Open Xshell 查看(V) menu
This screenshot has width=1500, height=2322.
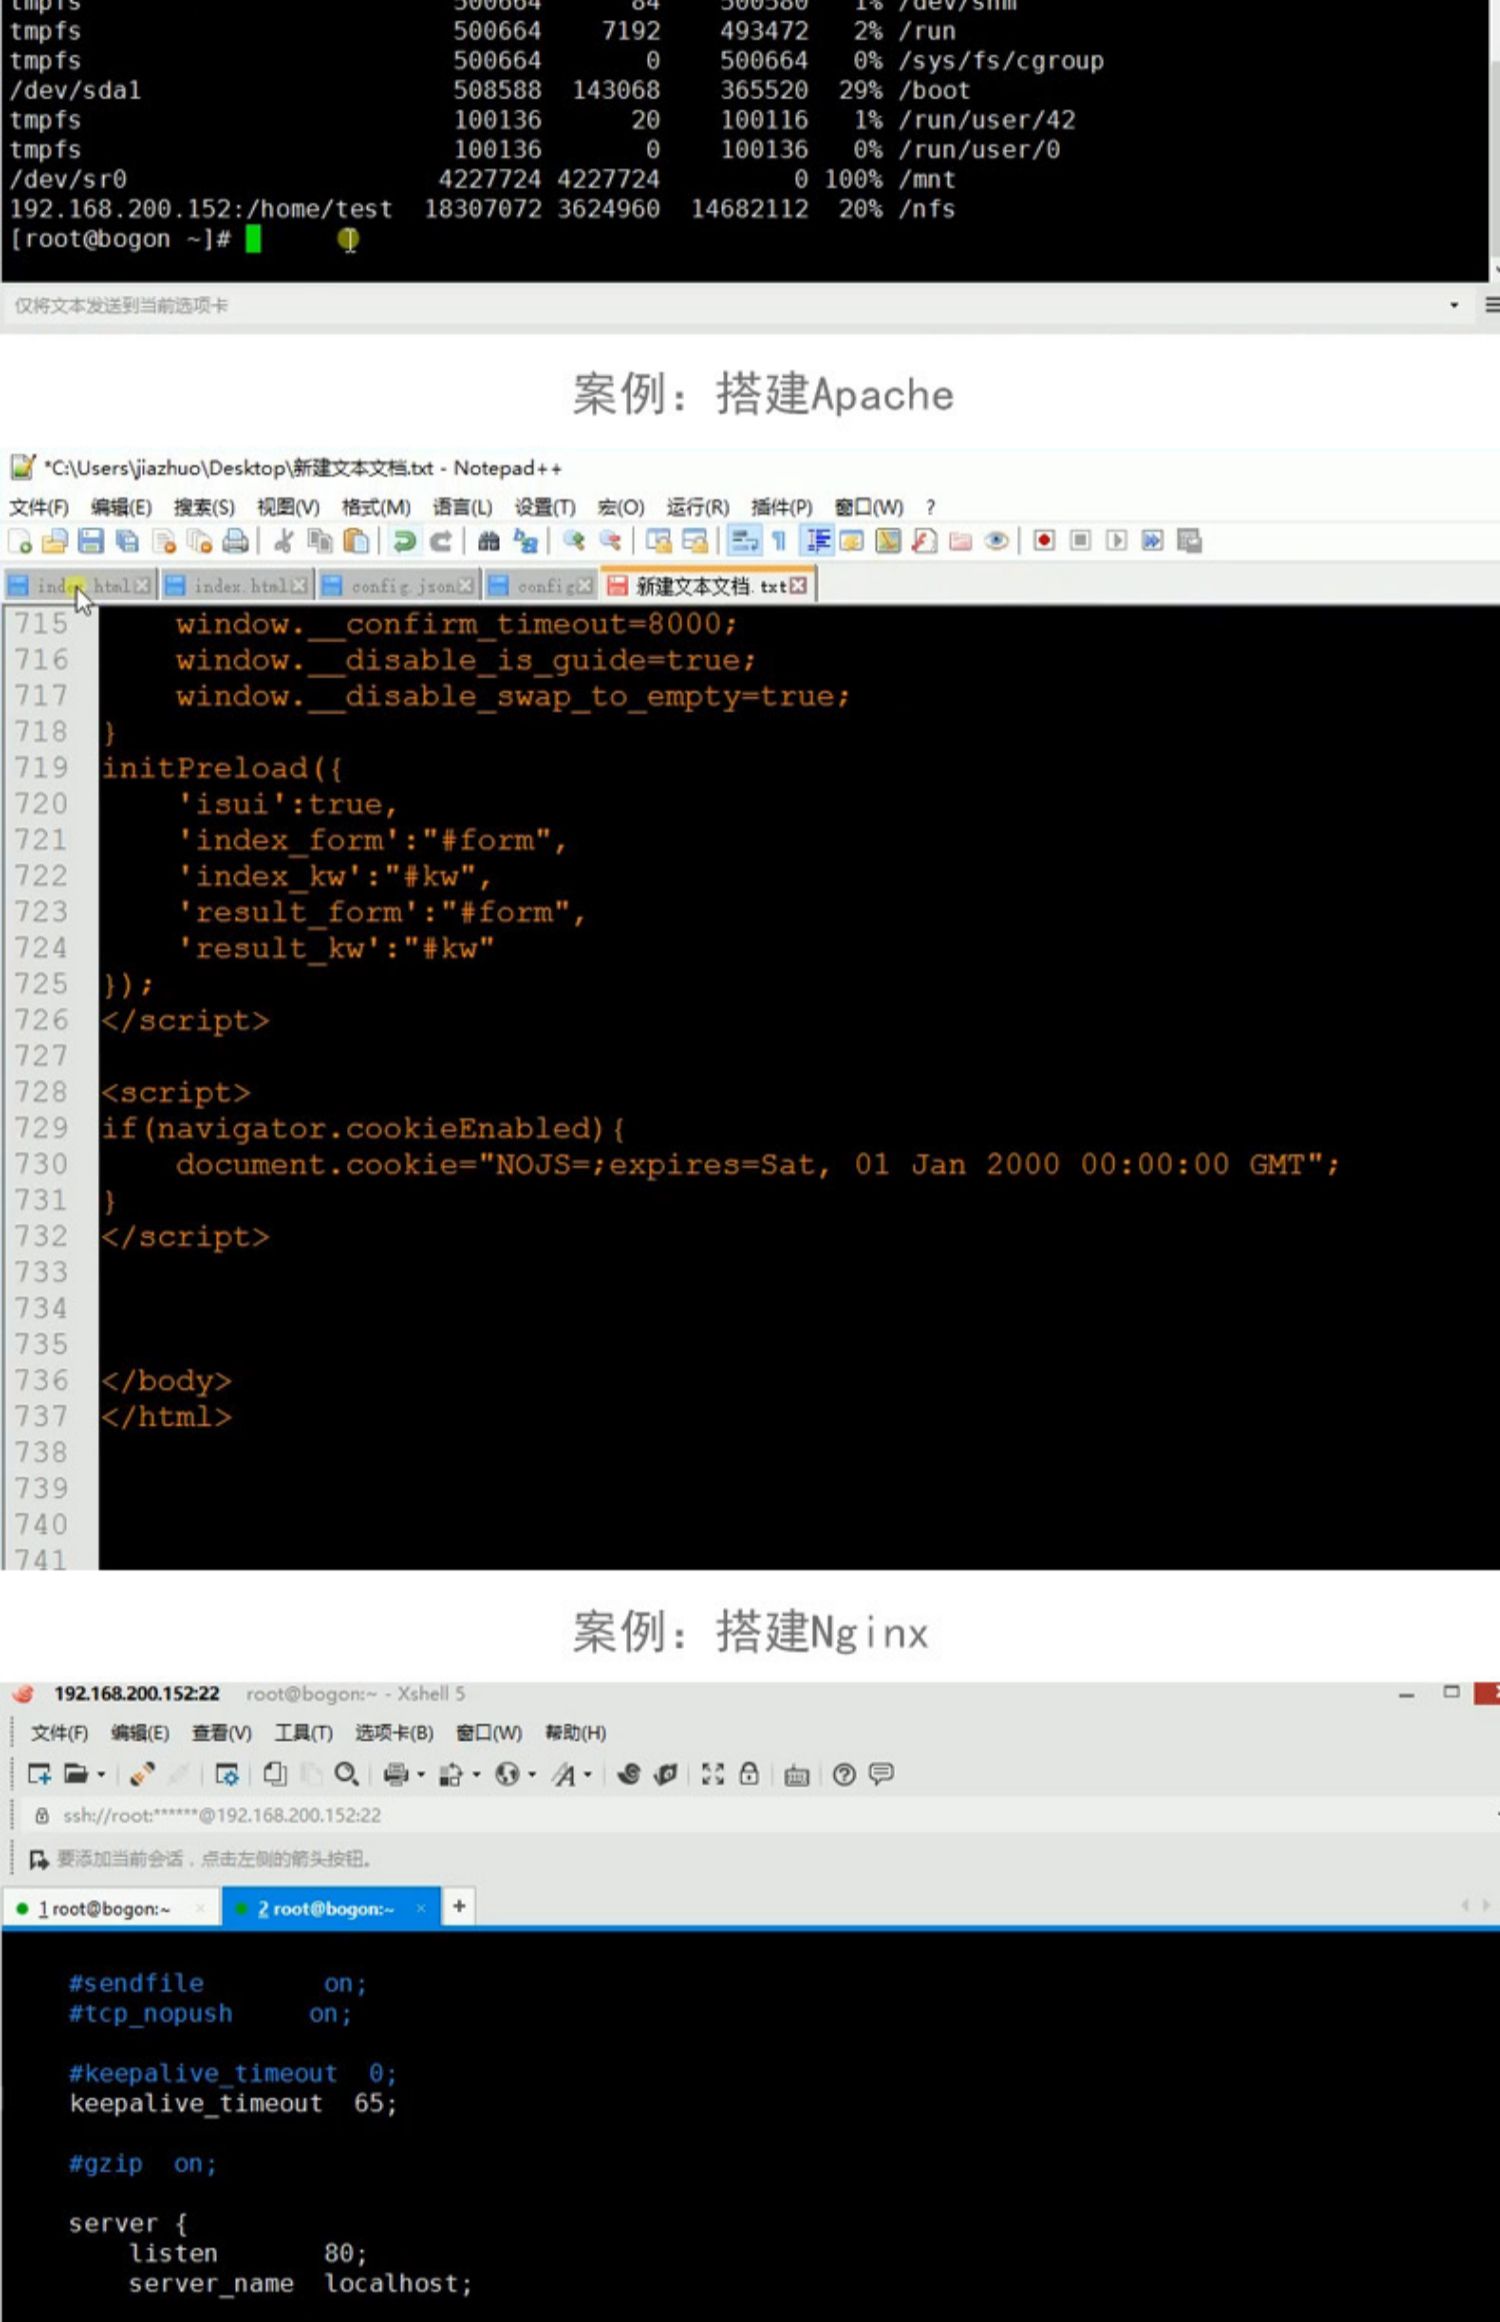click(x=222, y=1733)
